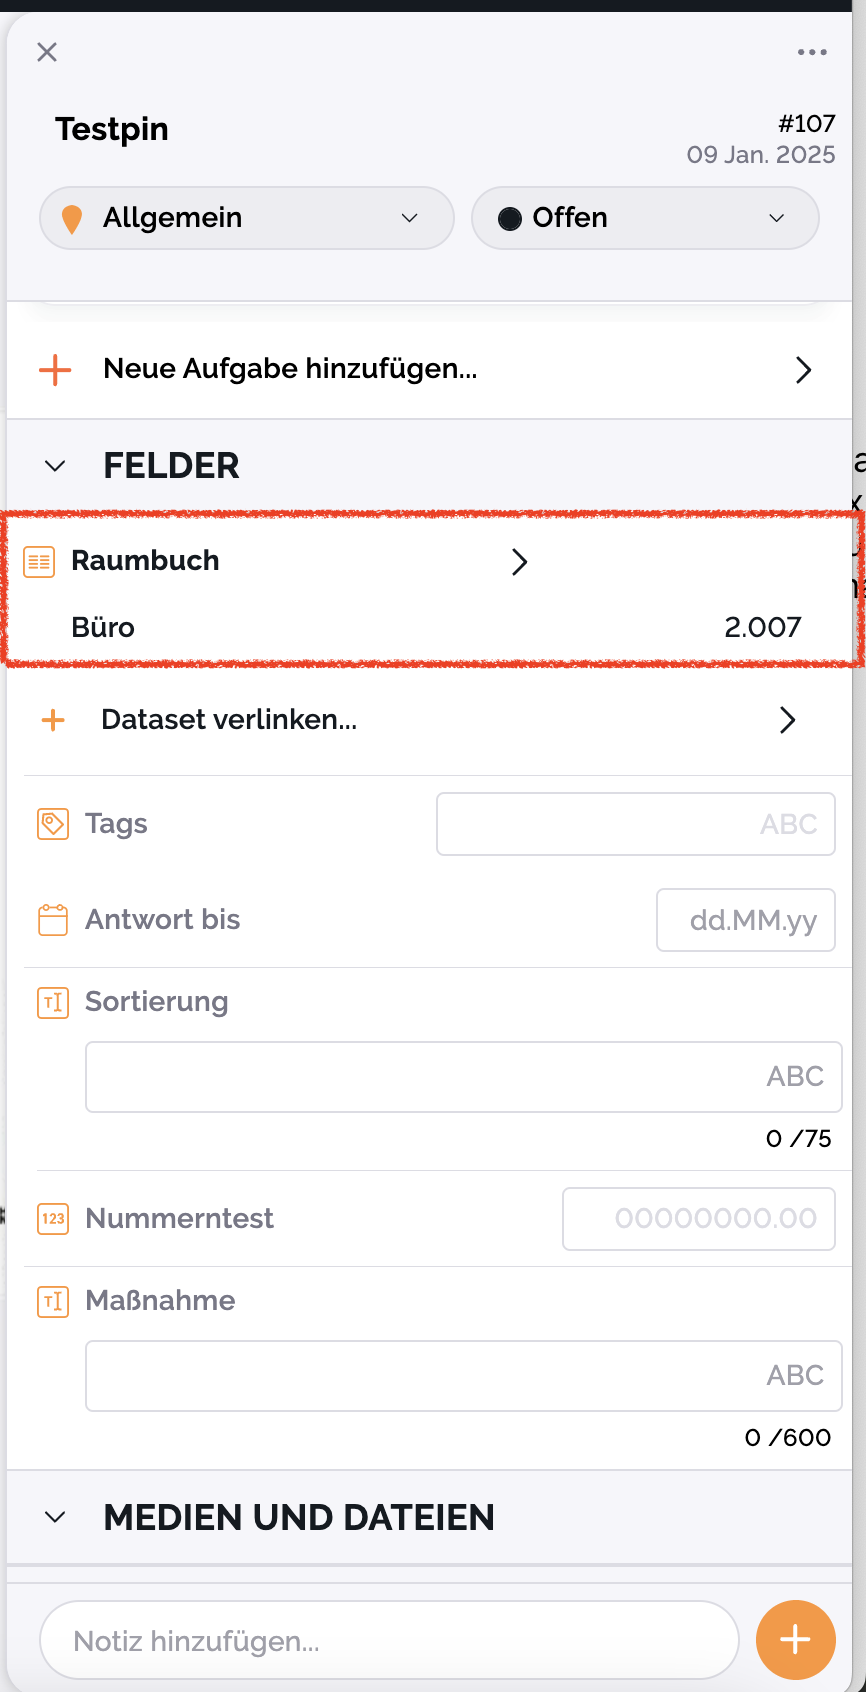Image resolution: width=866 pixels, height=1692 pixels.
Task: Open the Allgemein category dropdown
Action: [247, 218]
